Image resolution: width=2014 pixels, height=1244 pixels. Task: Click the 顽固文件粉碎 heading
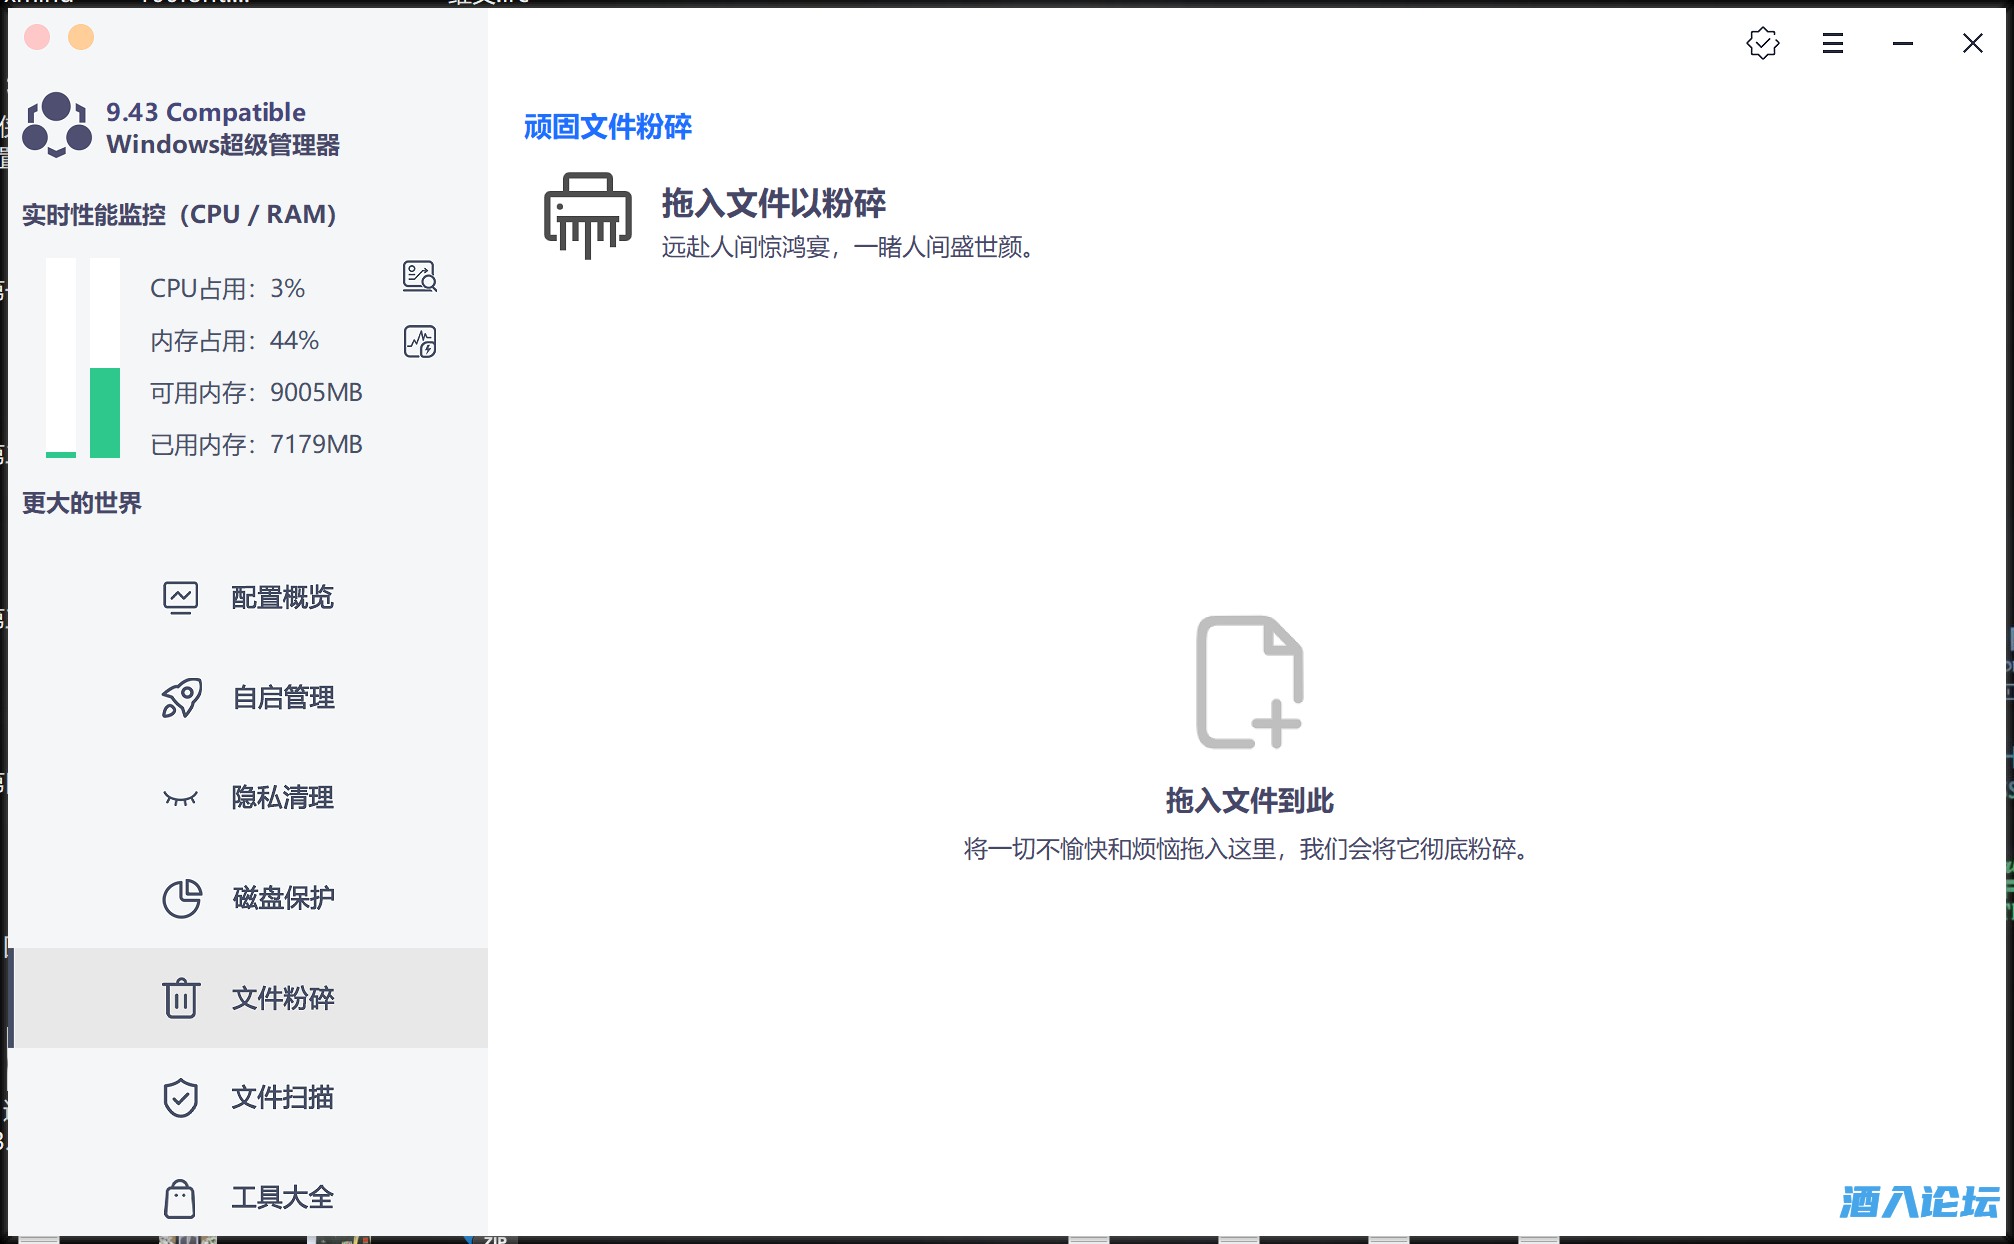(607, 127)
